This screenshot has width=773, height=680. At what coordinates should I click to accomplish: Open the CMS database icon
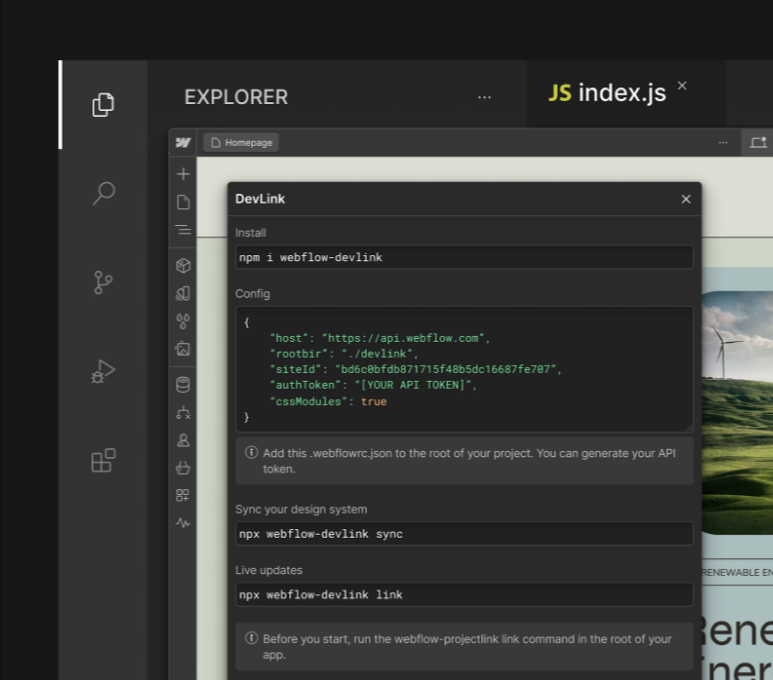(183, 385)
